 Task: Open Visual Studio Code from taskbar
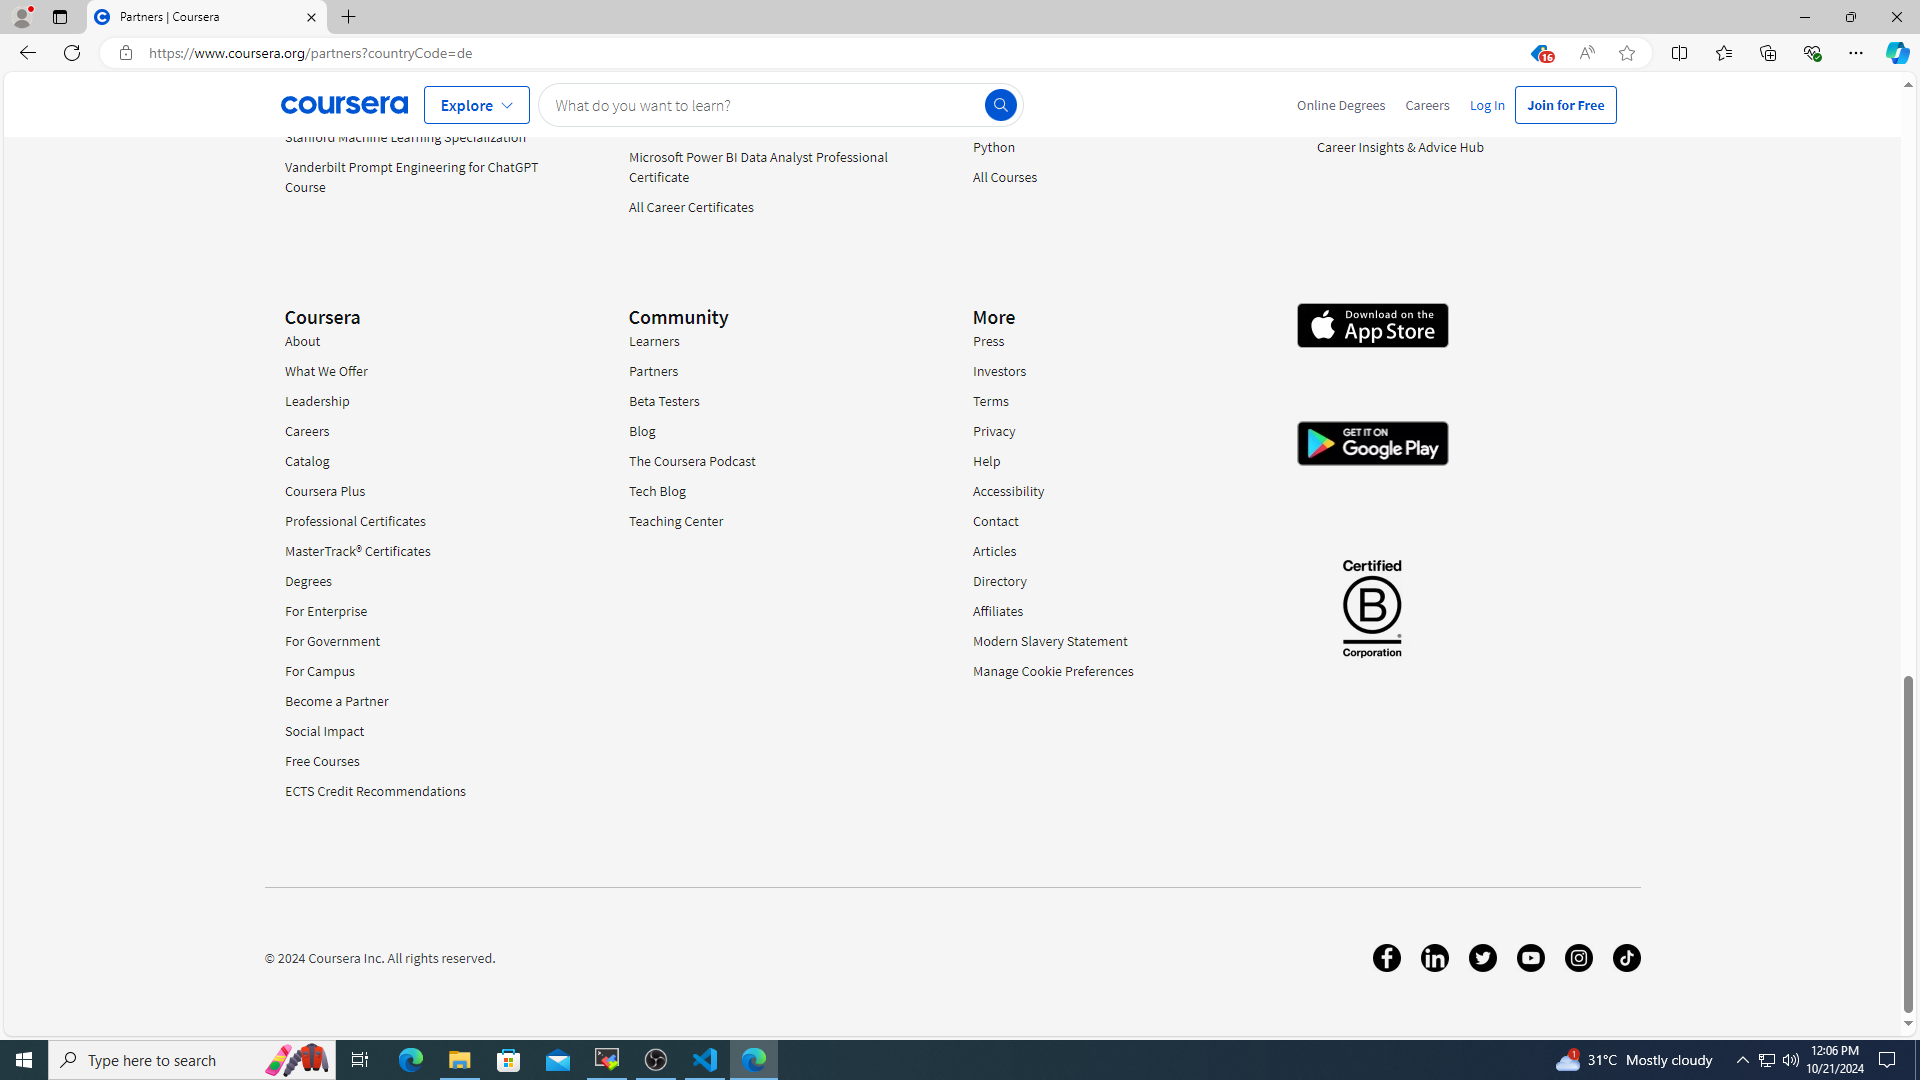(705, 1059)
